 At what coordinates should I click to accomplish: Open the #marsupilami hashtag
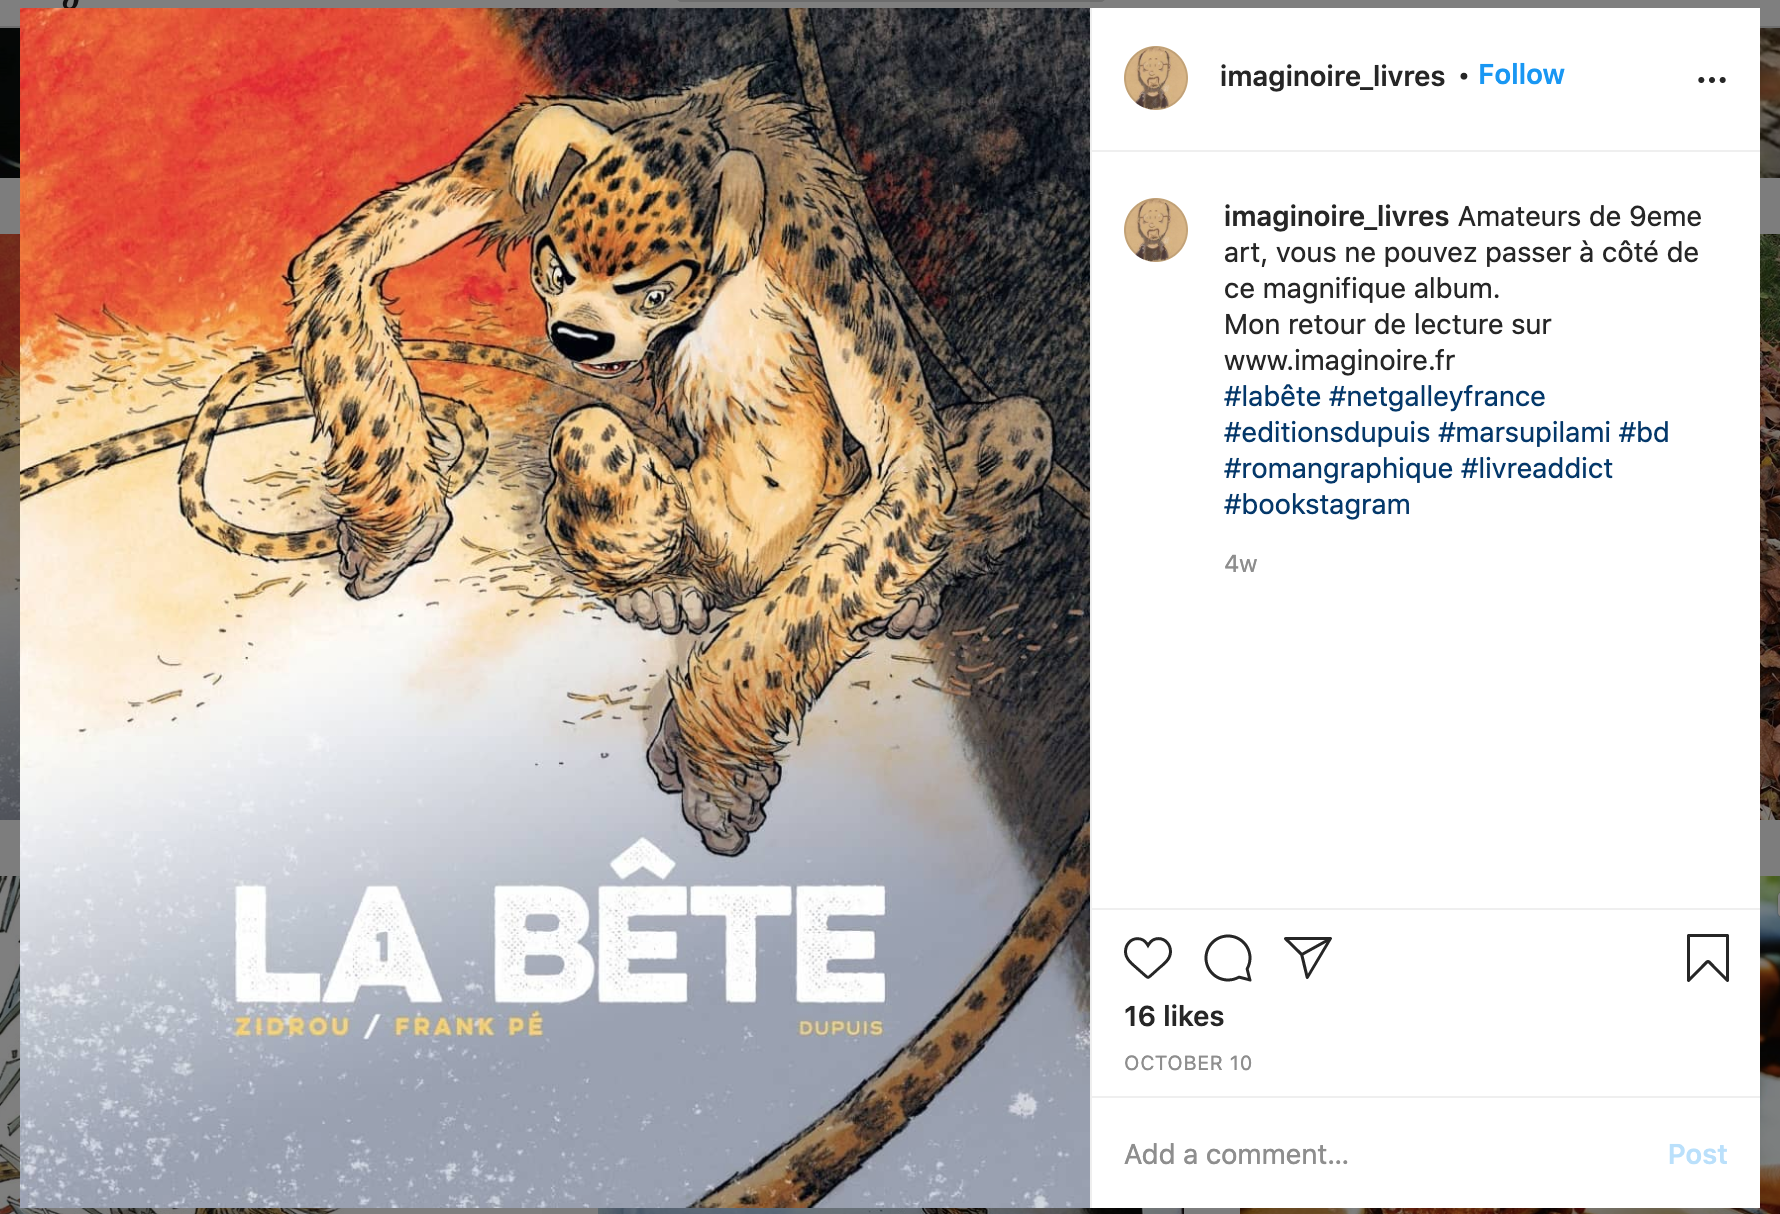coord(1524,432)
